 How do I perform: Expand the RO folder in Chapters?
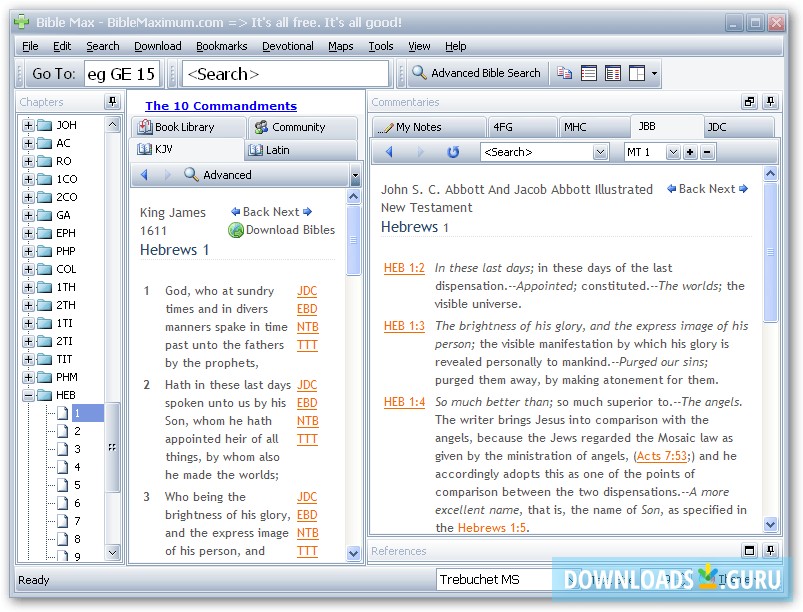(29, 161)
